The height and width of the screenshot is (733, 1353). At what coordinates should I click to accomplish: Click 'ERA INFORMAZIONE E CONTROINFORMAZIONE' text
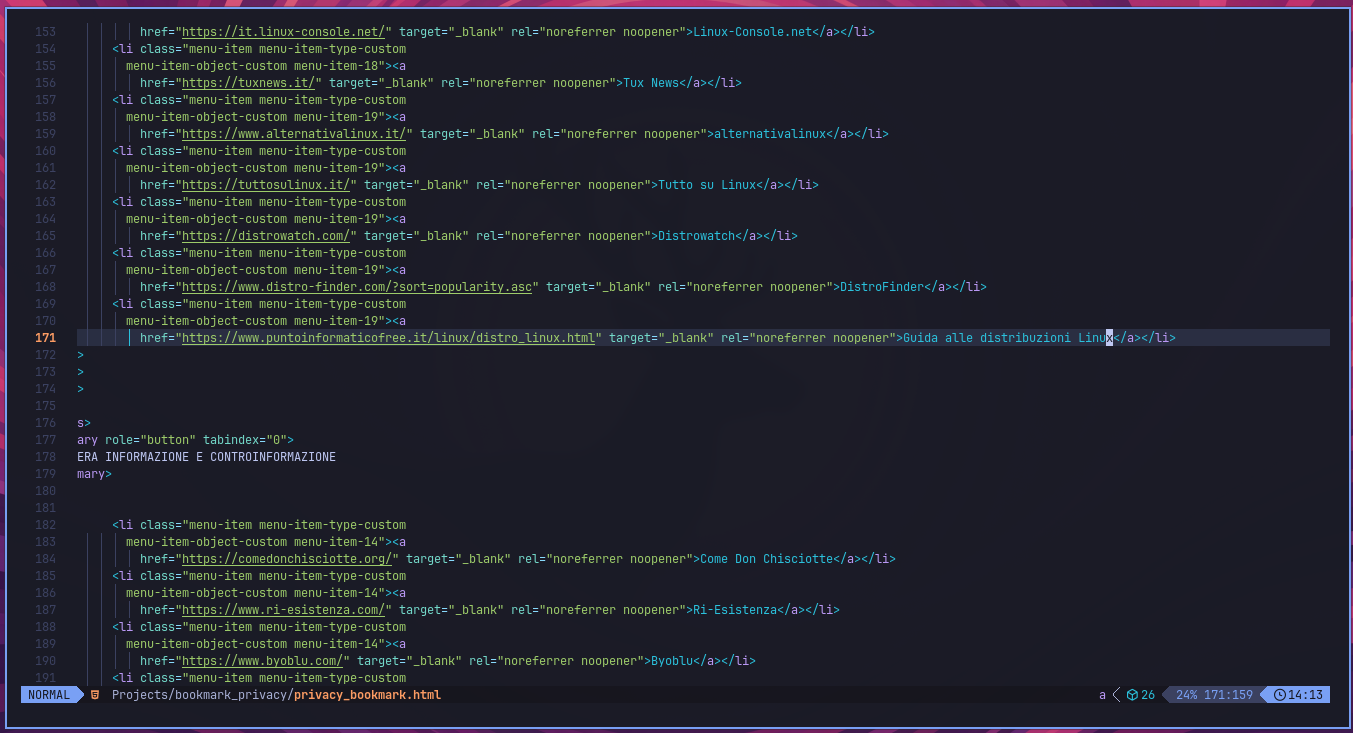click(x=206, y=457)
